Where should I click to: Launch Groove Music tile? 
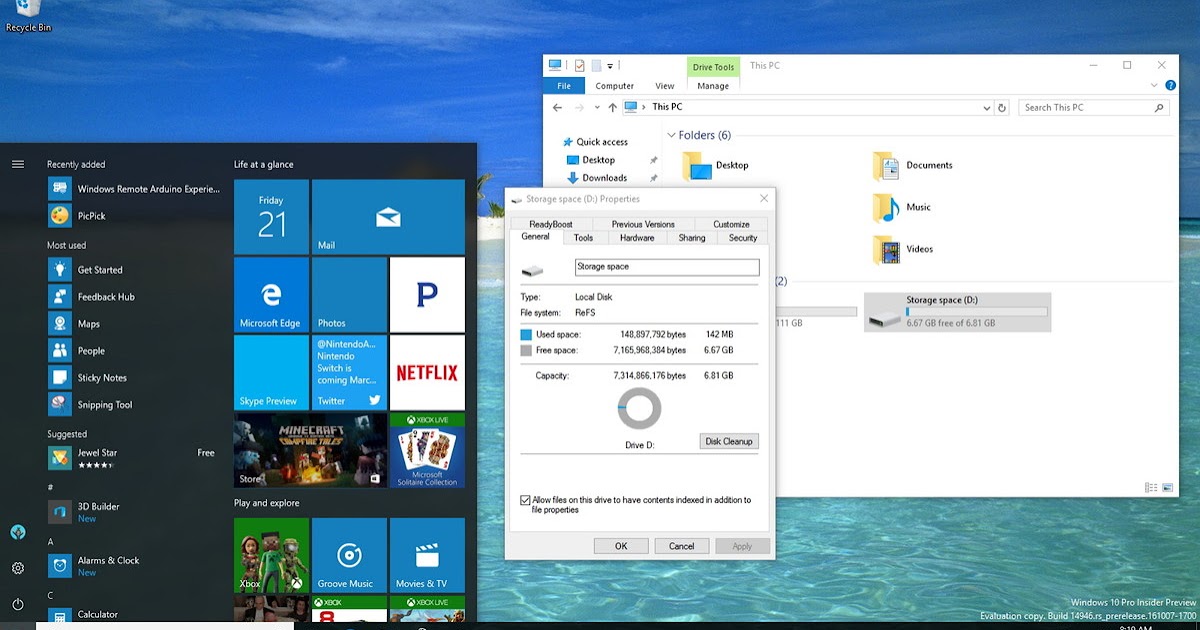tap(349, 555)
